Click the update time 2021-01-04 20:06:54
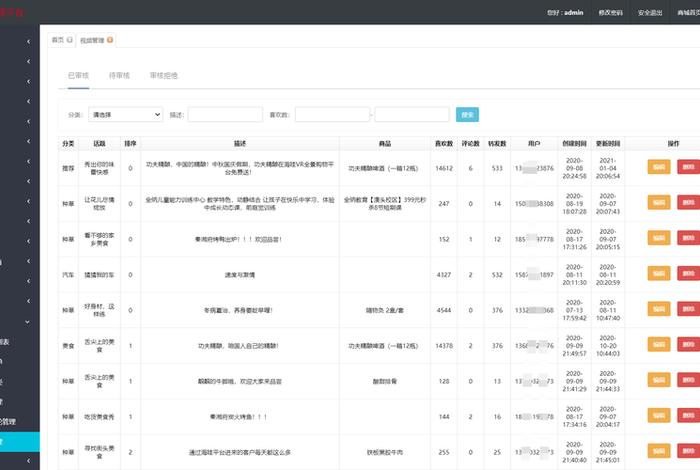The image size is (700, 470). [x=608, y=168]
